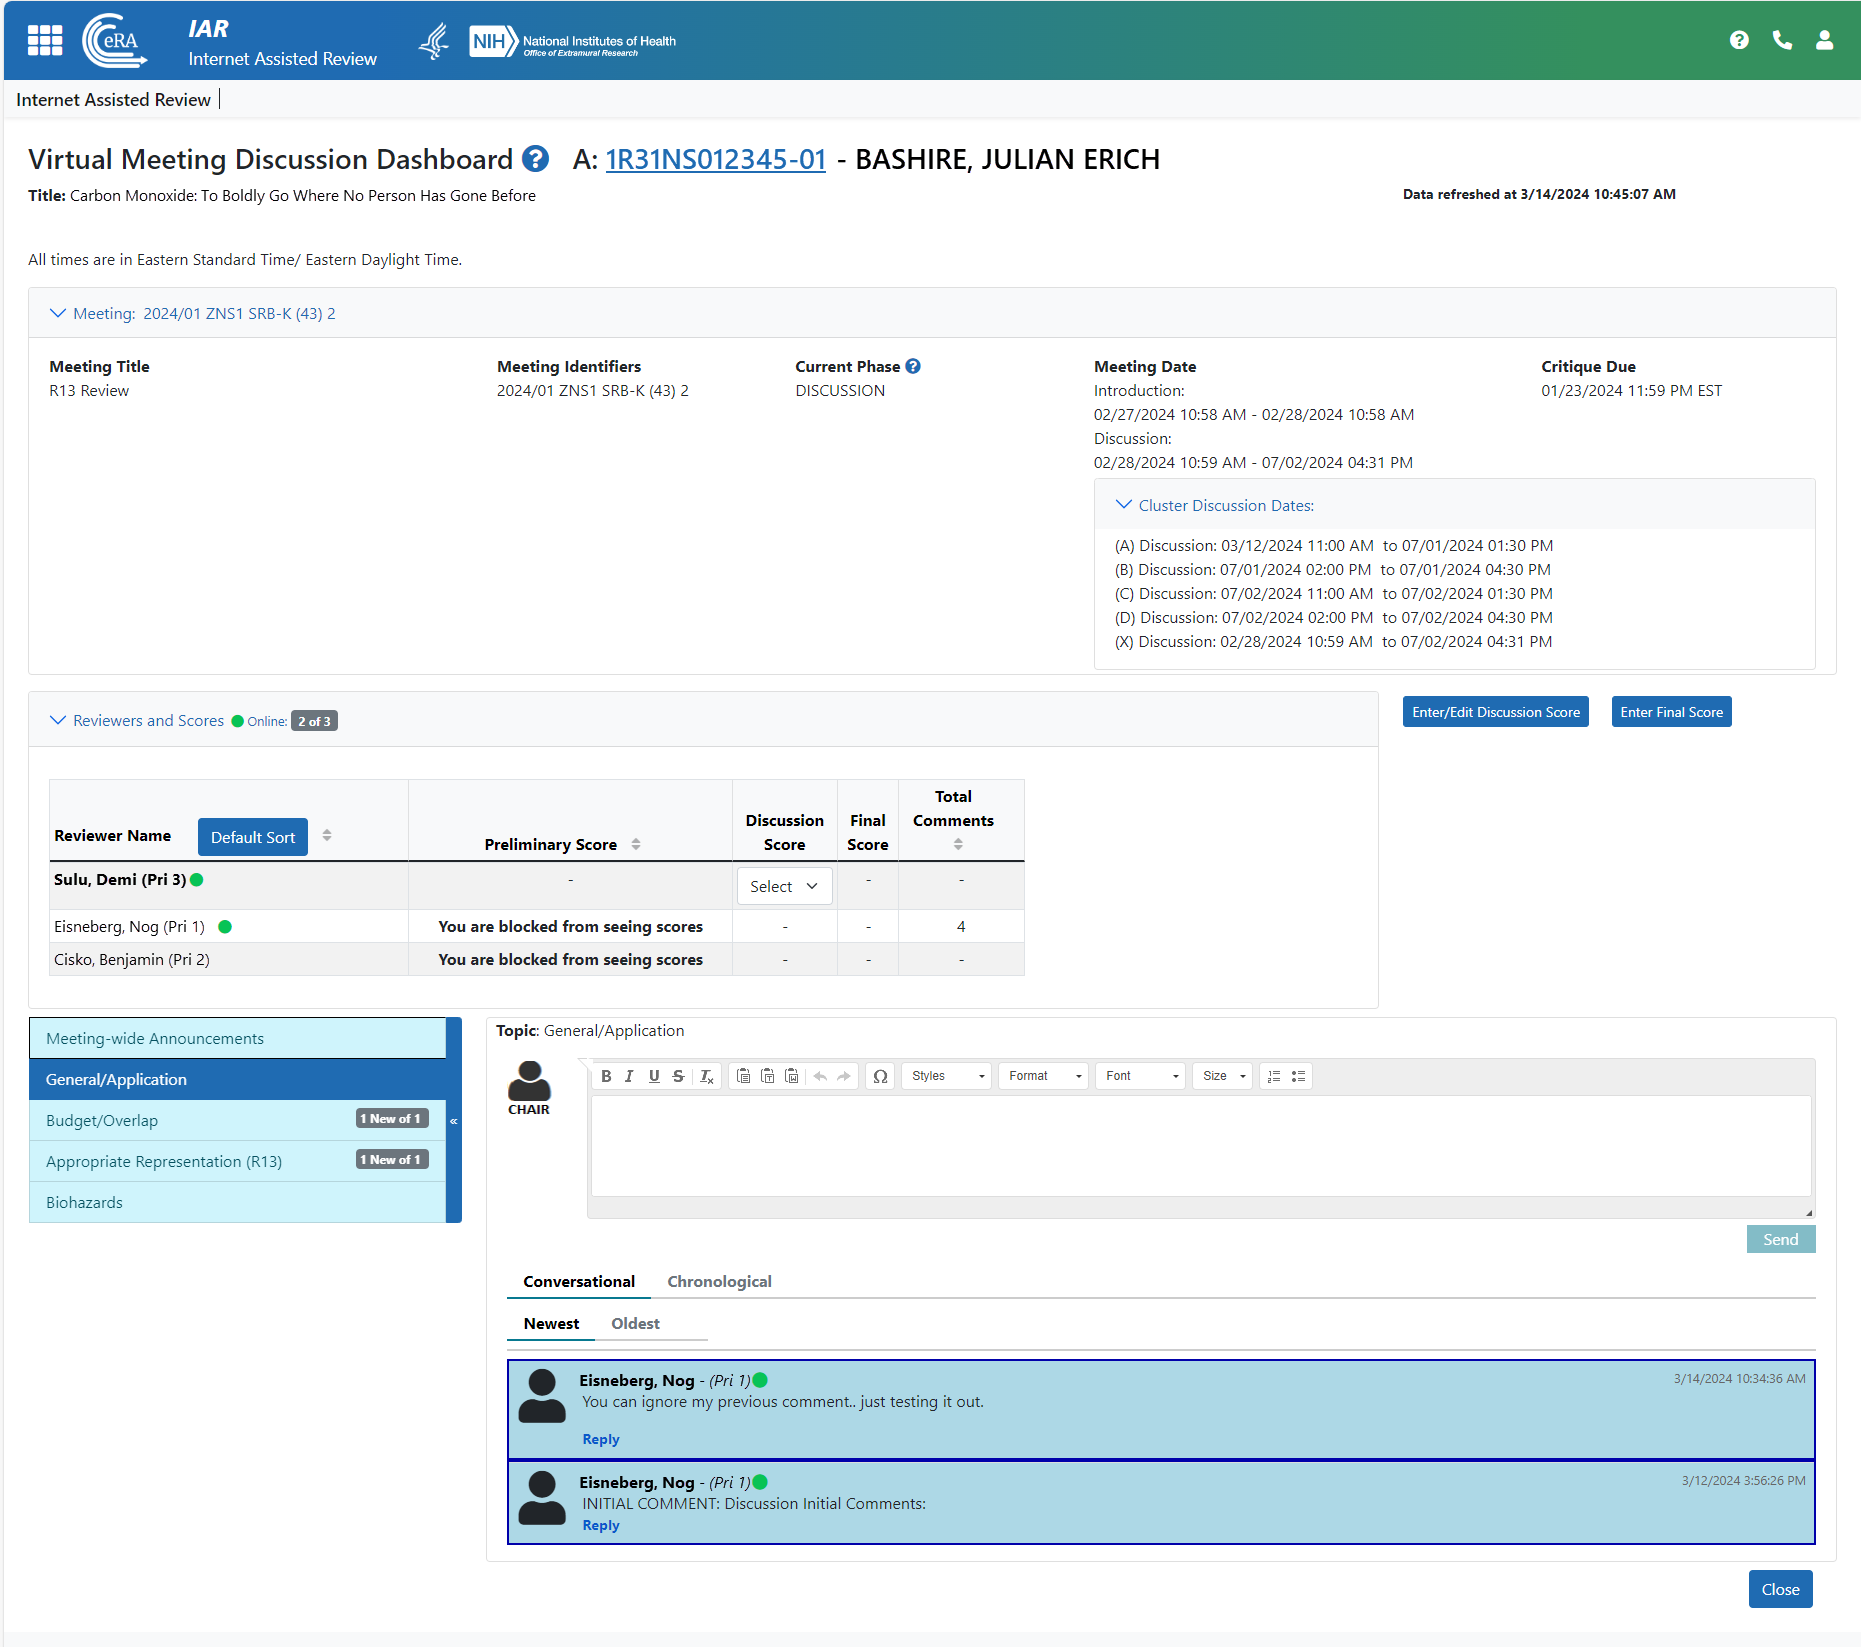Collapse the Cluster Discussion Dates section
This screenshot has width=1861, height=1647.
point(1124,505)
